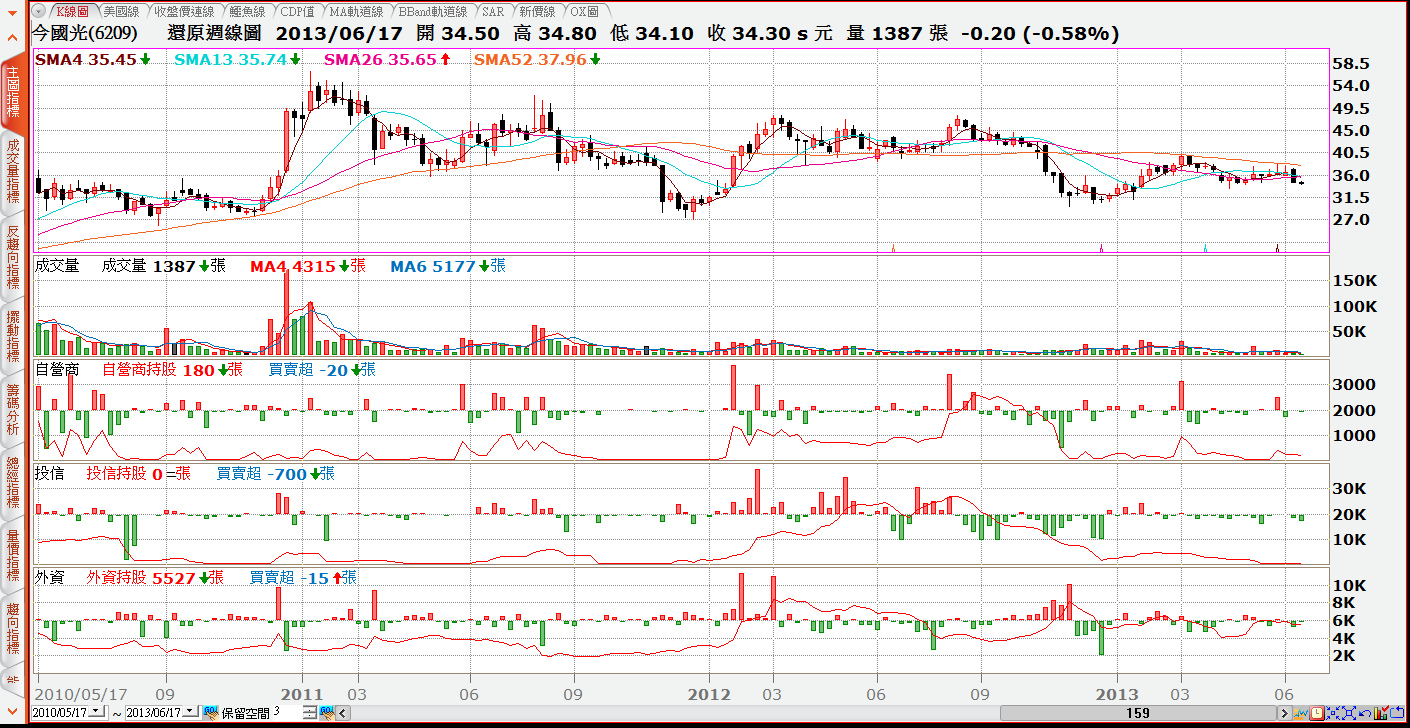Select 趨向指標 sidebar tab
The height and width of the screenshot is (728, 1410).
tap(13, 627)
